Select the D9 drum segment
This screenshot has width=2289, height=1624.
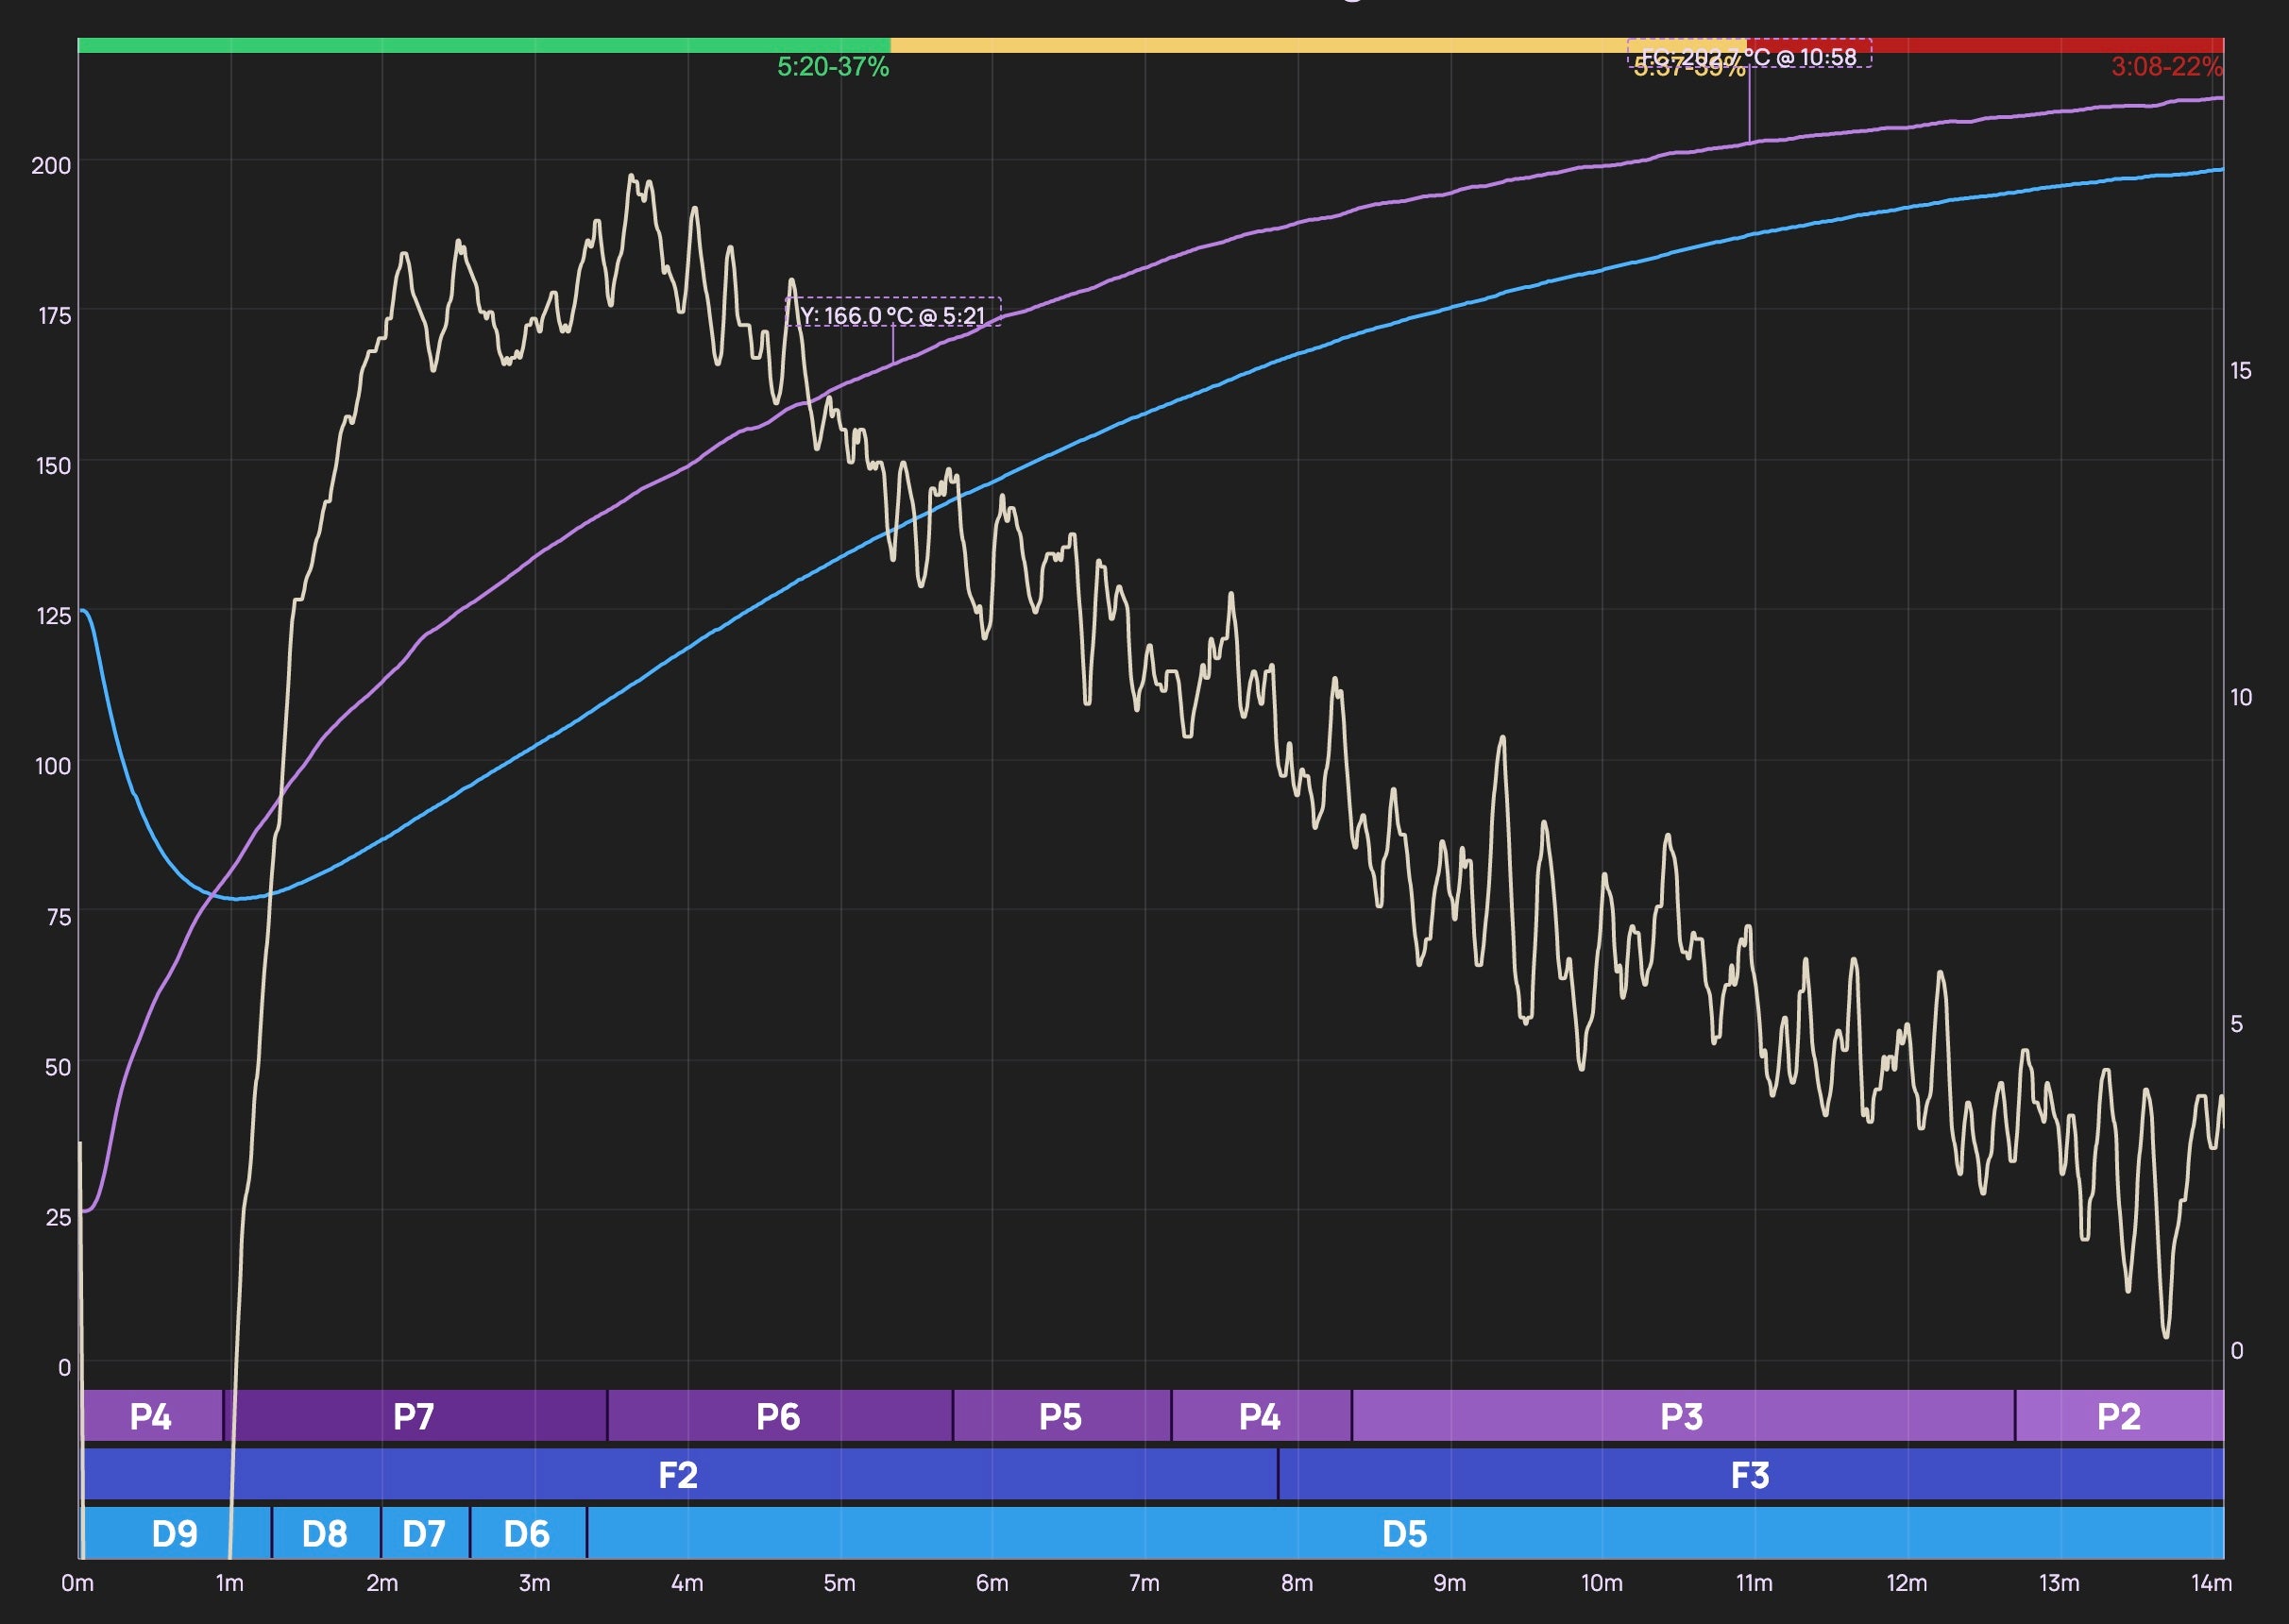pyautogui.click(x=176, y=1533)
